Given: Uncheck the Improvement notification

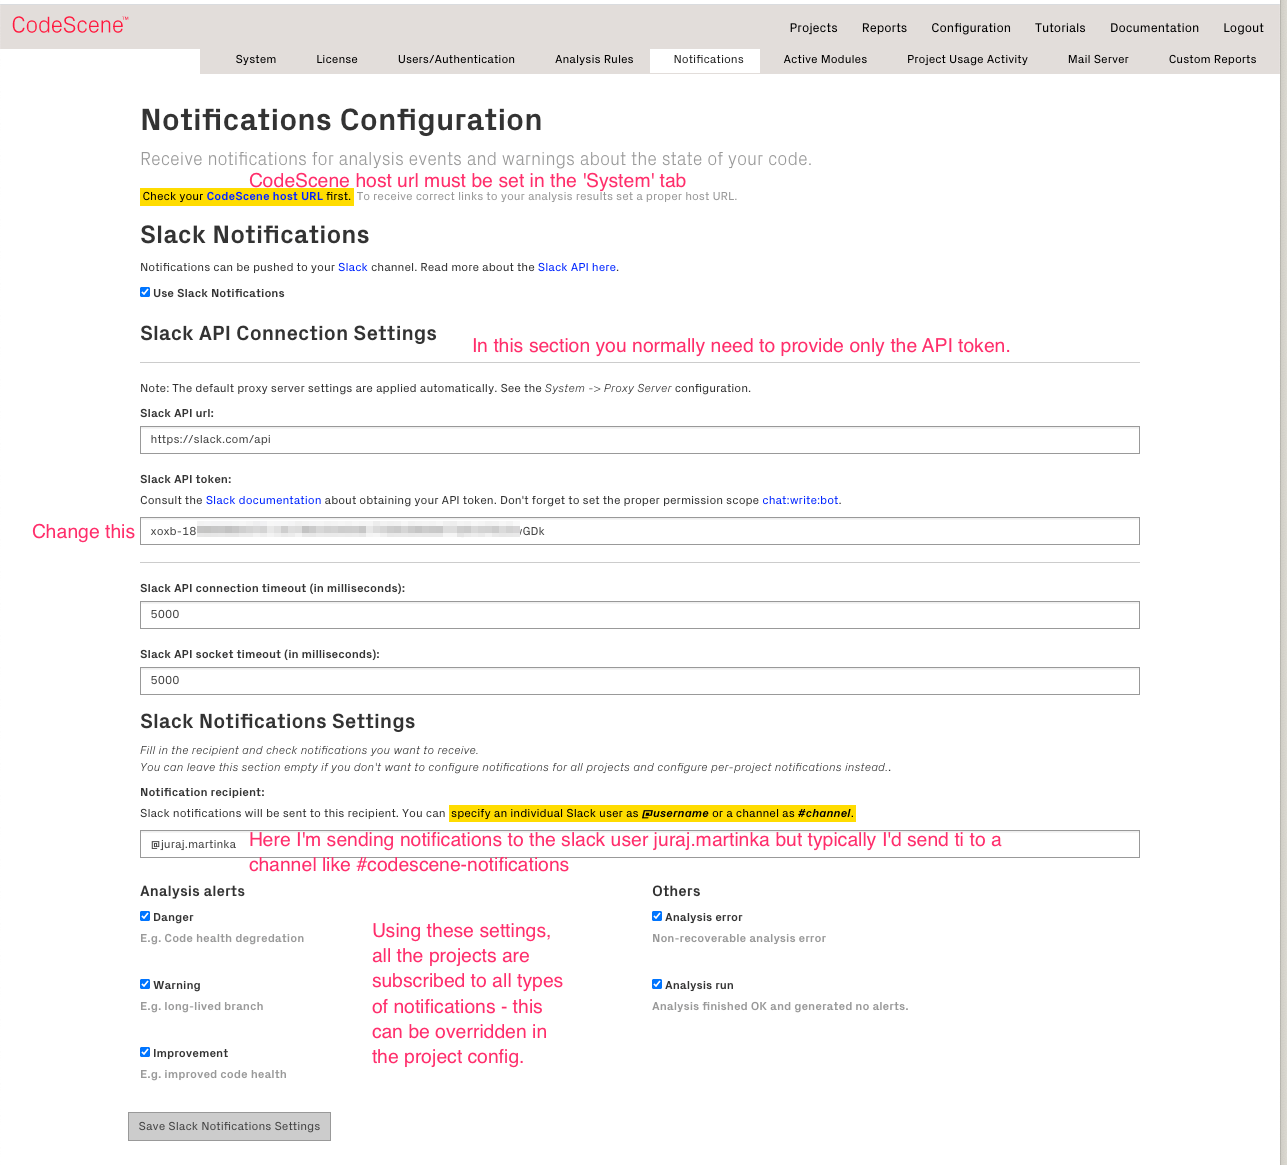Looking at the screenshot, I should pyautogui.click(x=145, y=1051).
